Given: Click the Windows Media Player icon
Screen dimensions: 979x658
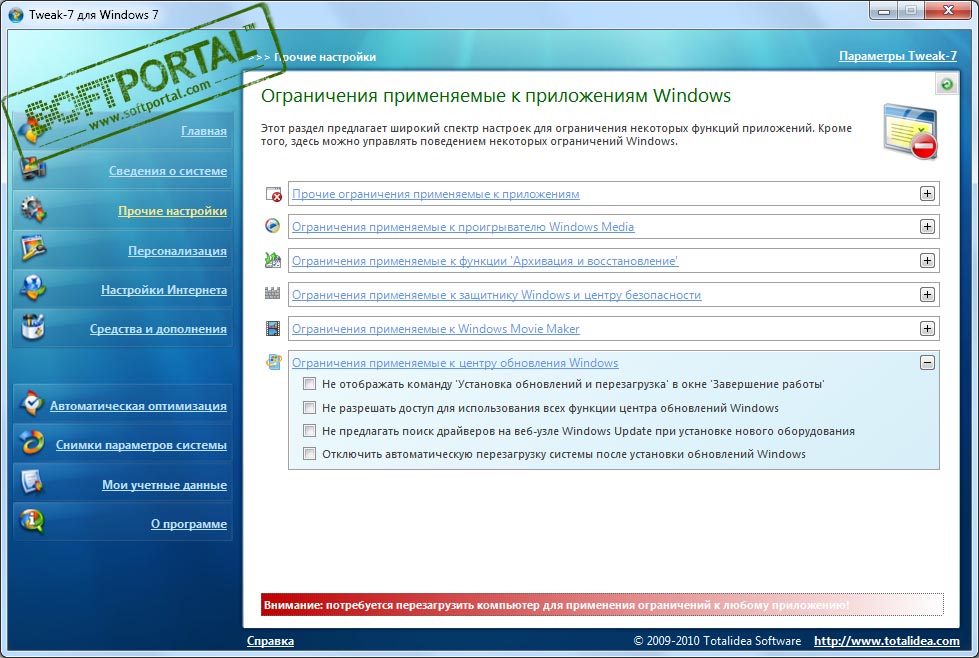Looking at the screenshot, I should coord(273,226).
